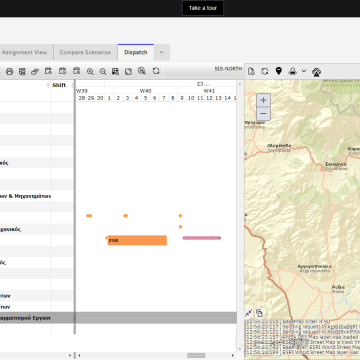360x360 pixels.
Task: Select the highlighted gray row ending in Εργασι
Action: pos(118,318)
